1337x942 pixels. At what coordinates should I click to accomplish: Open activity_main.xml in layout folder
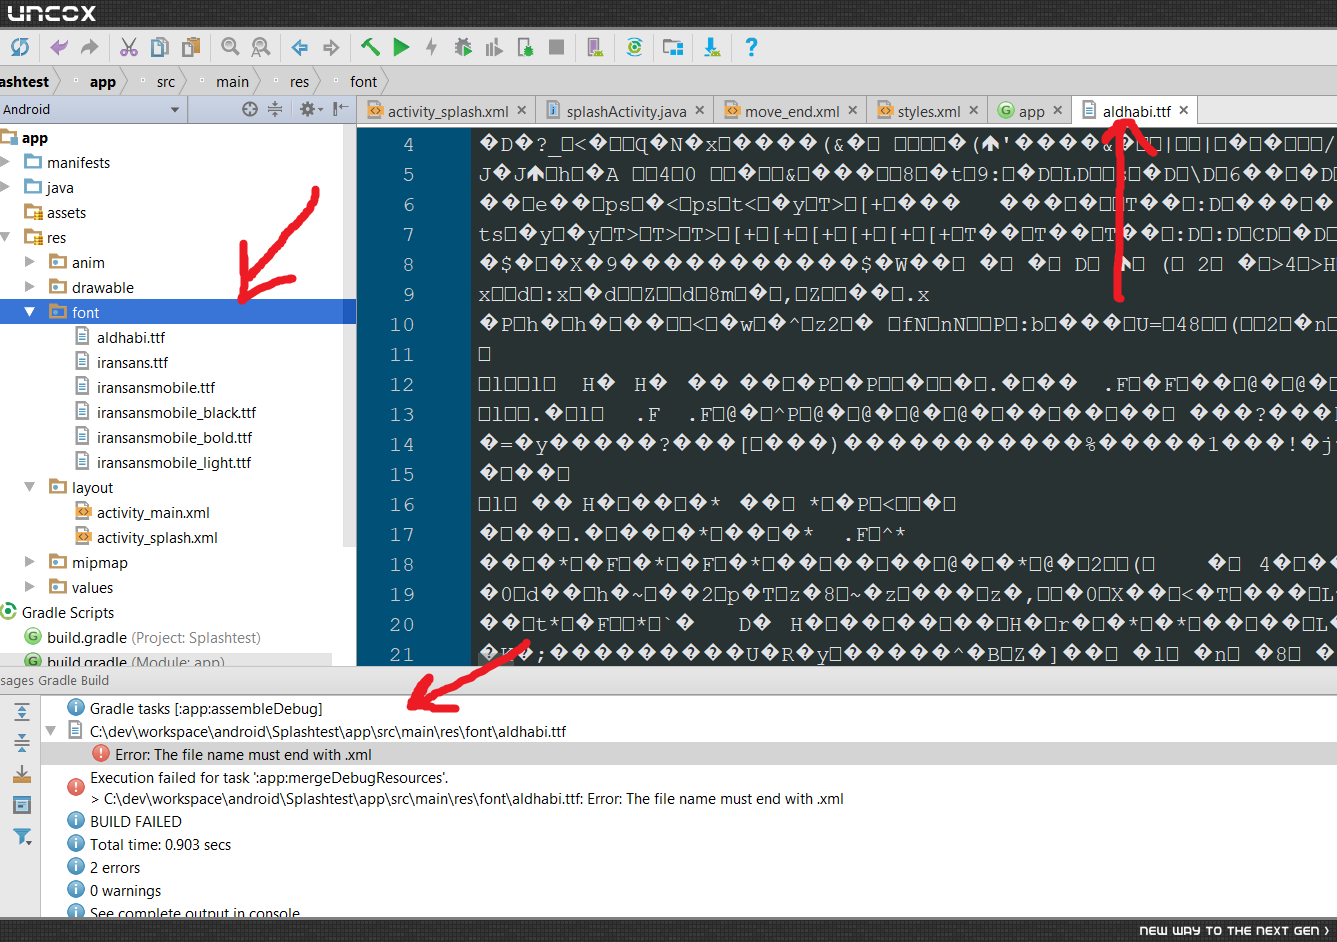coord(153,512)
